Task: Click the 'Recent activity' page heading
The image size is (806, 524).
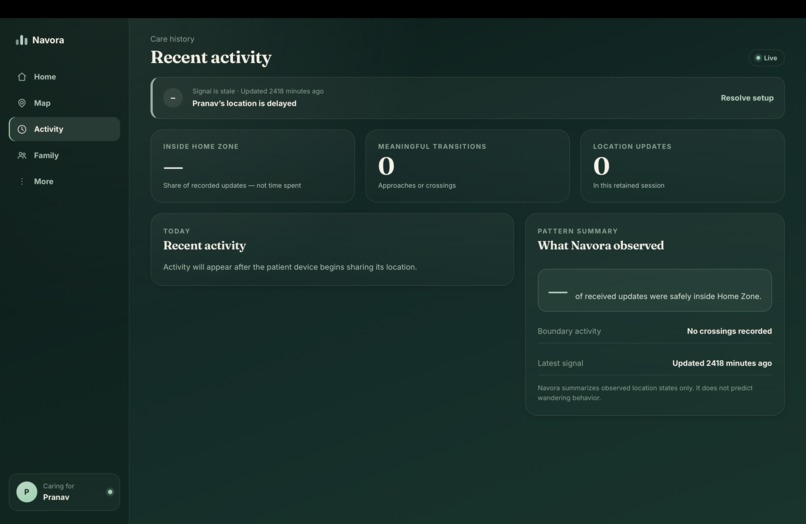Action: tap(211, 57)
